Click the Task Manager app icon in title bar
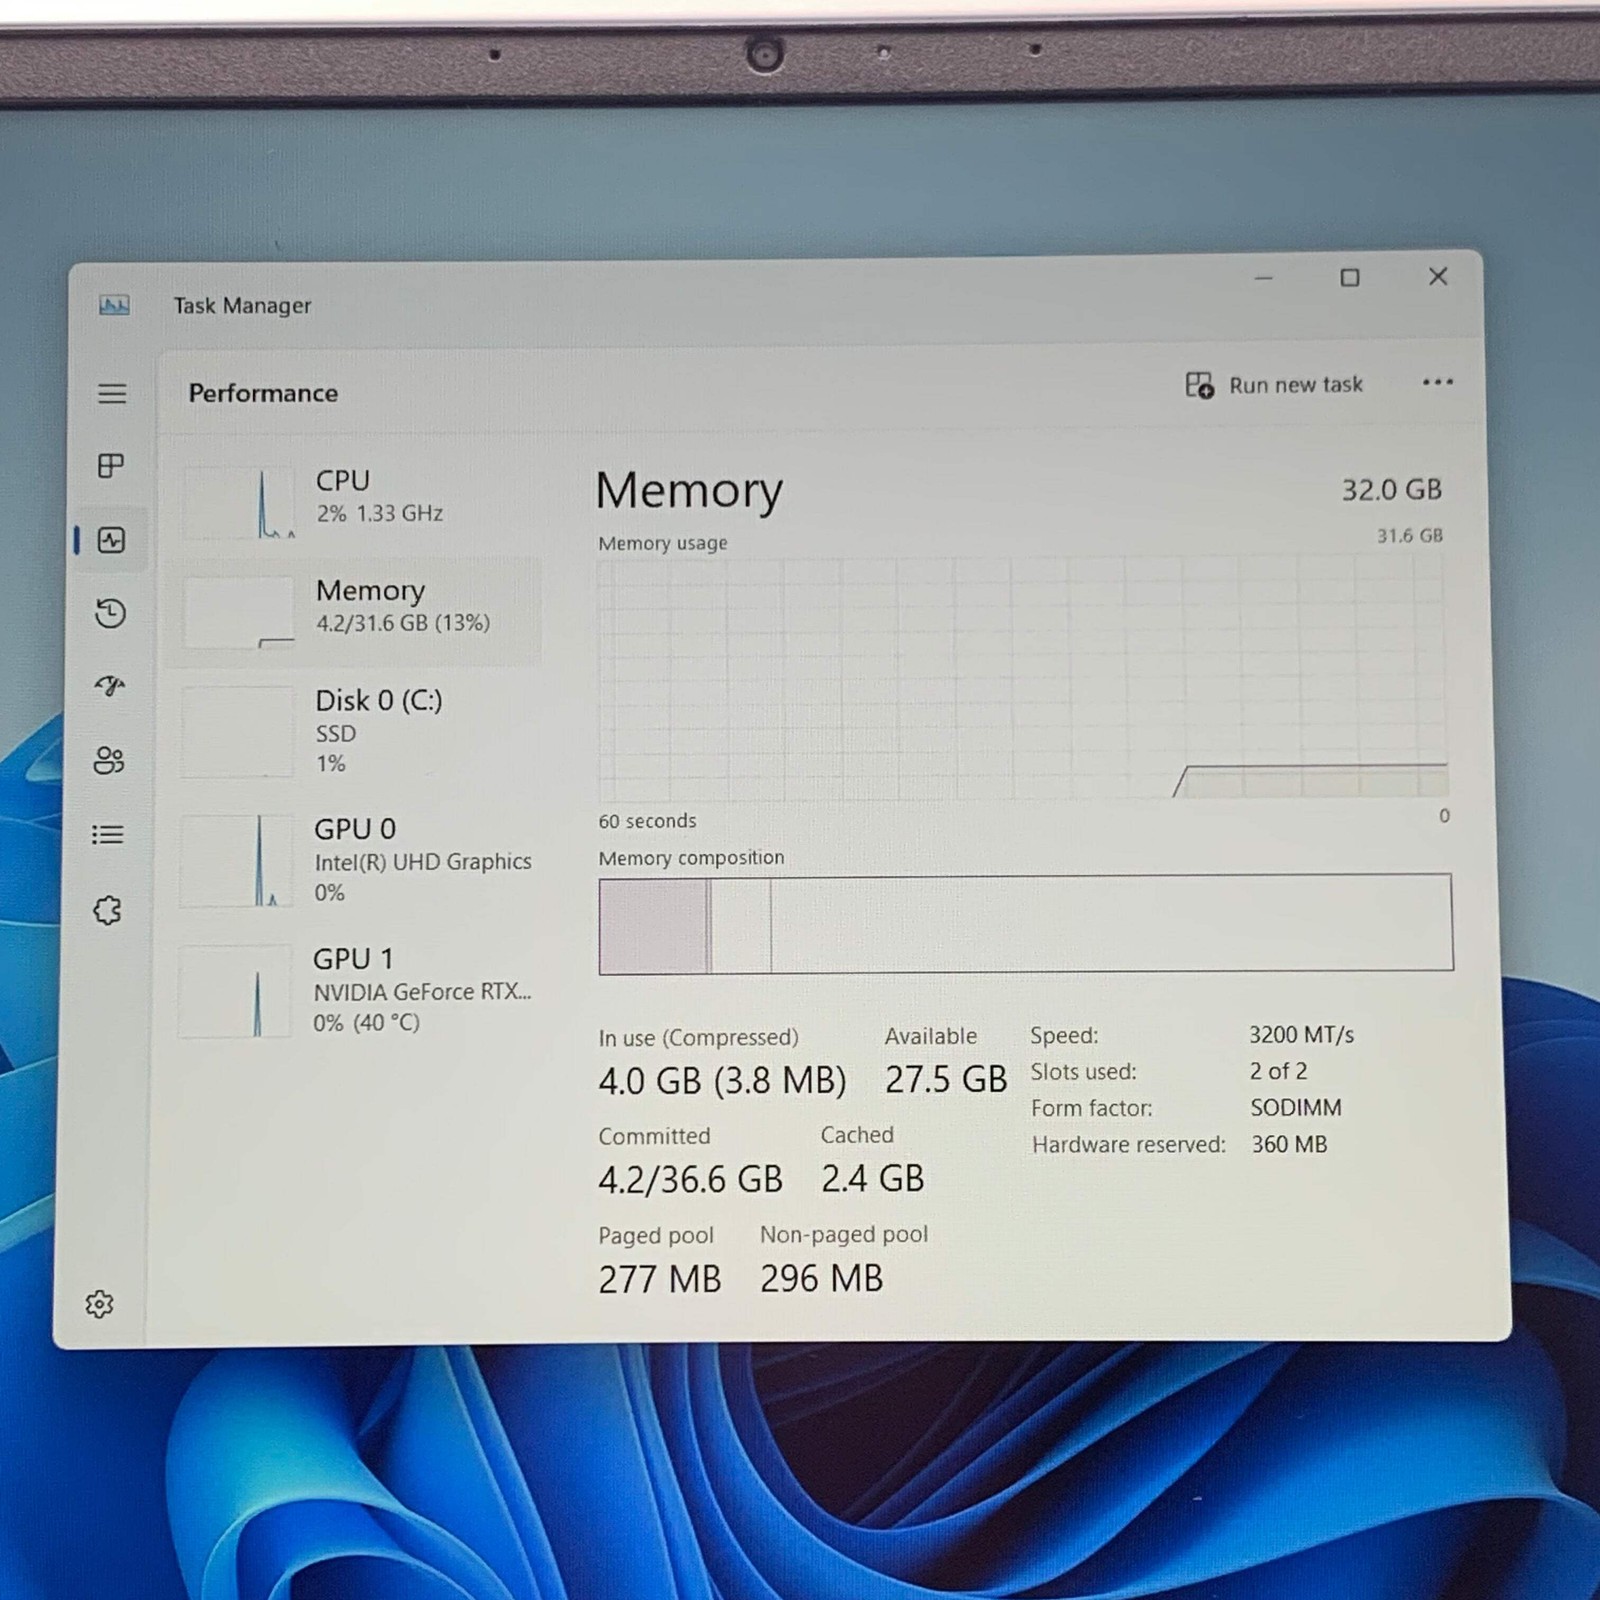This screenshot has width=1600, height=1600. click(114, 305)
